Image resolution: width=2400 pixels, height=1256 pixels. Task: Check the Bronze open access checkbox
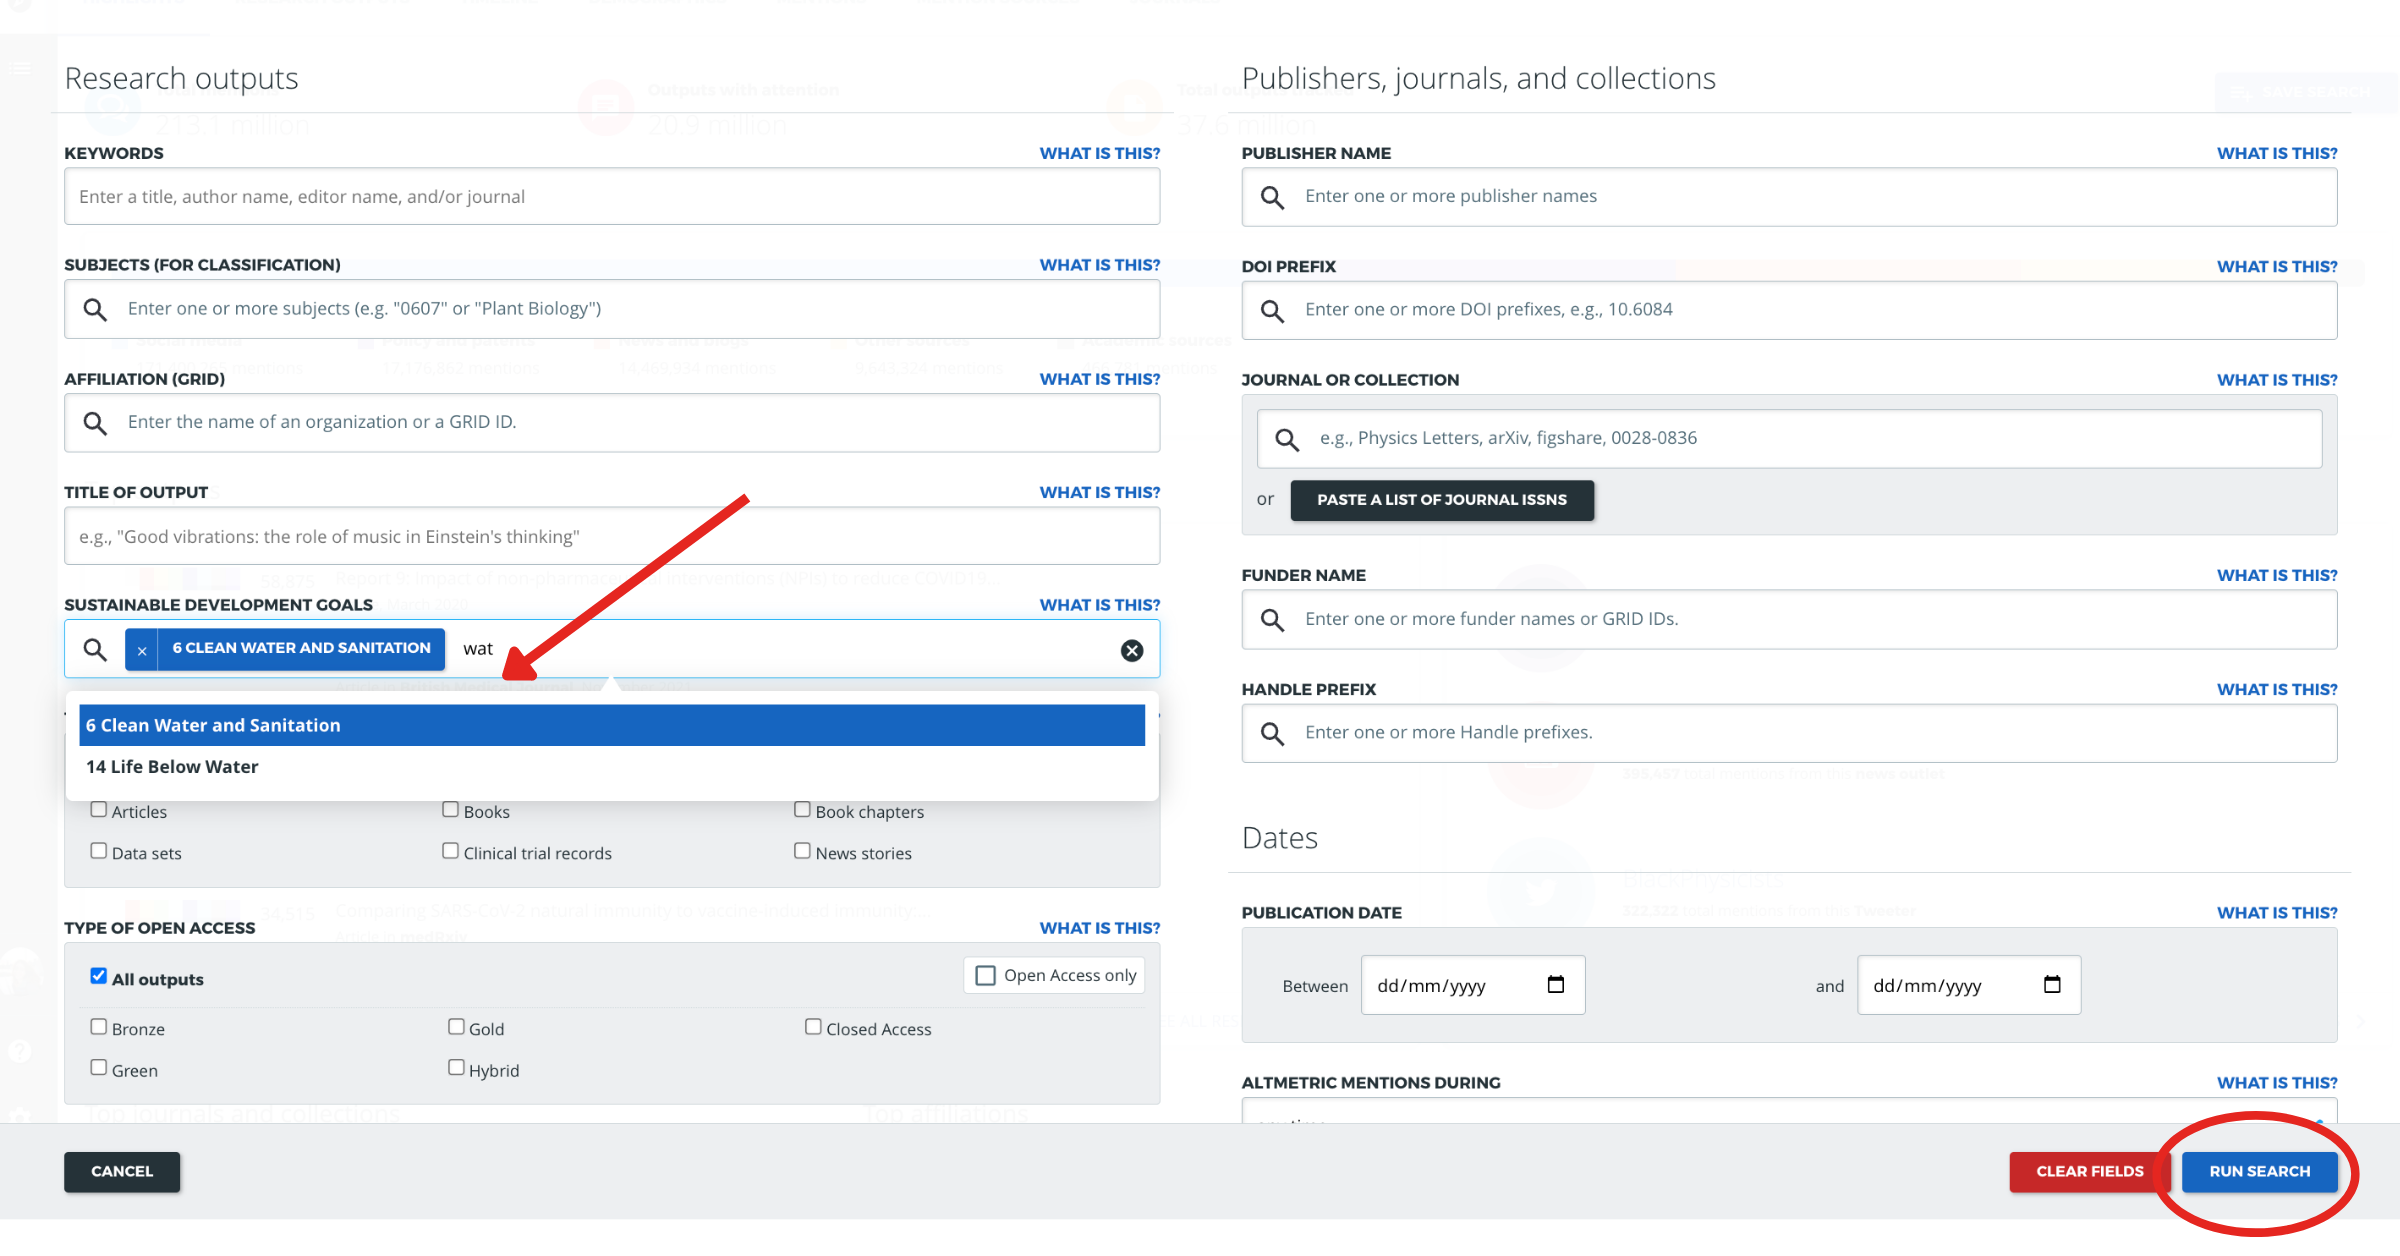pos(98,1026)
